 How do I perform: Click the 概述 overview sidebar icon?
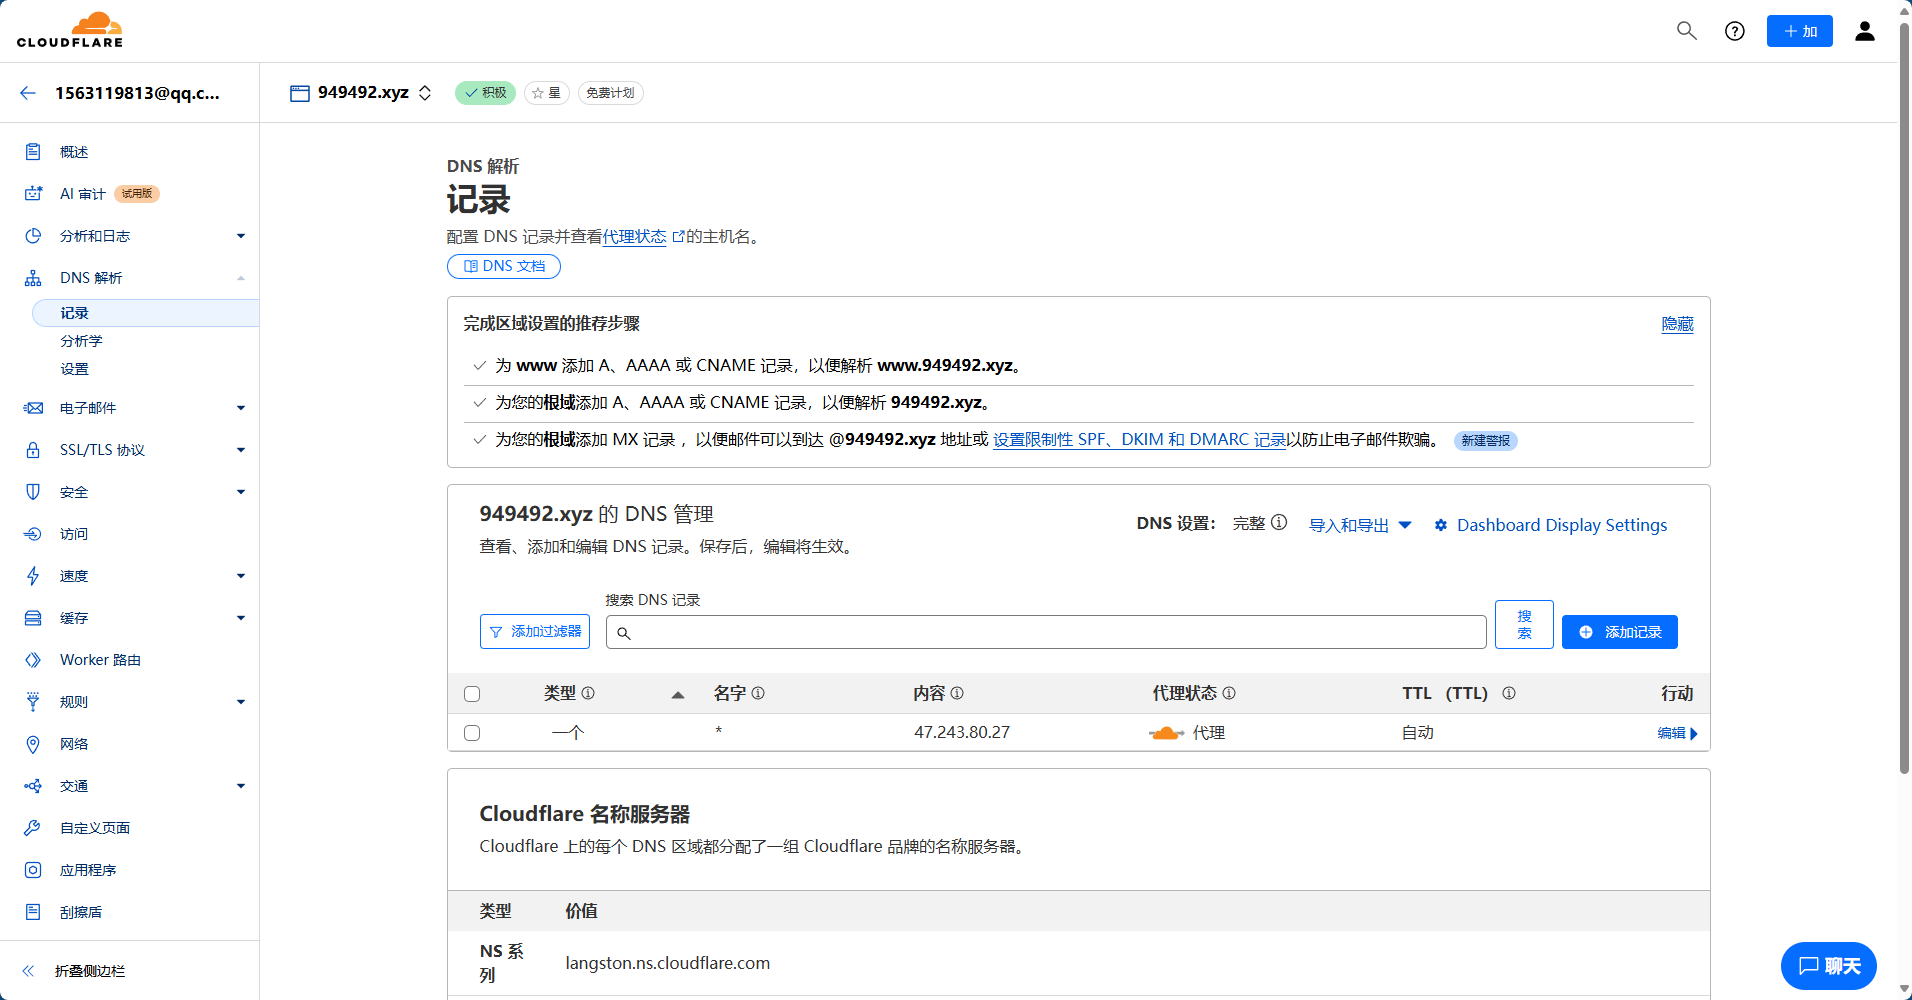[x=33, y=152]
